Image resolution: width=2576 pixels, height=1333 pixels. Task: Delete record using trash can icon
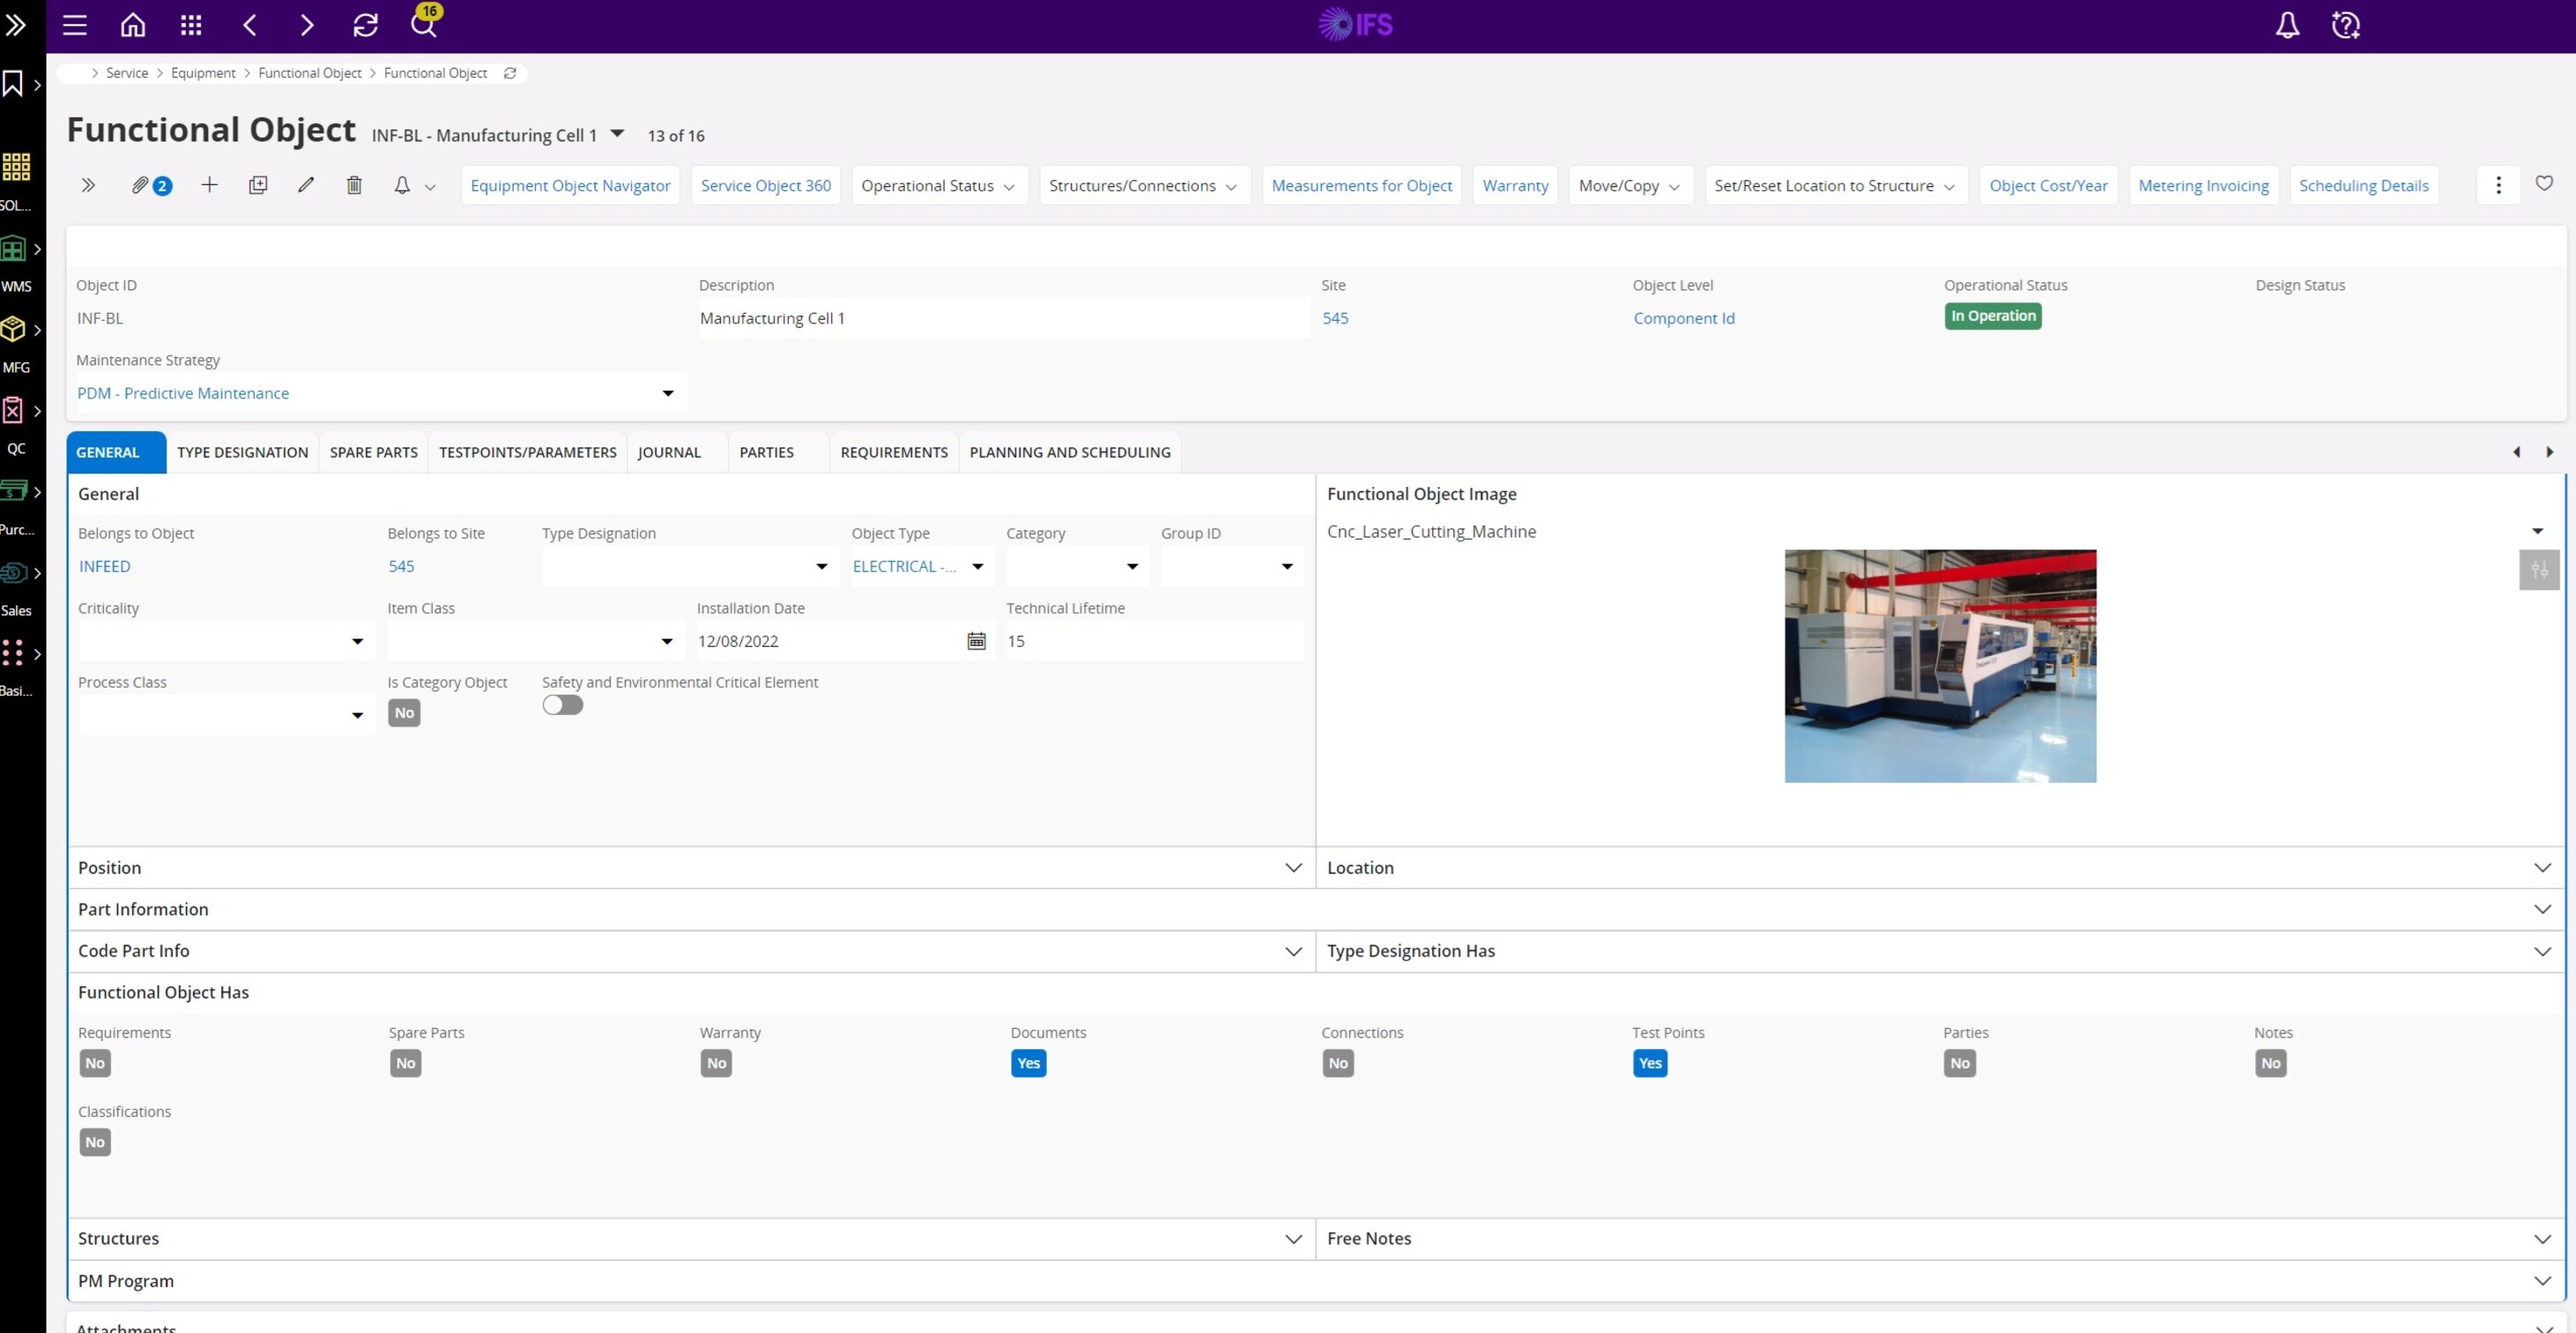click(x=354, y=185)
